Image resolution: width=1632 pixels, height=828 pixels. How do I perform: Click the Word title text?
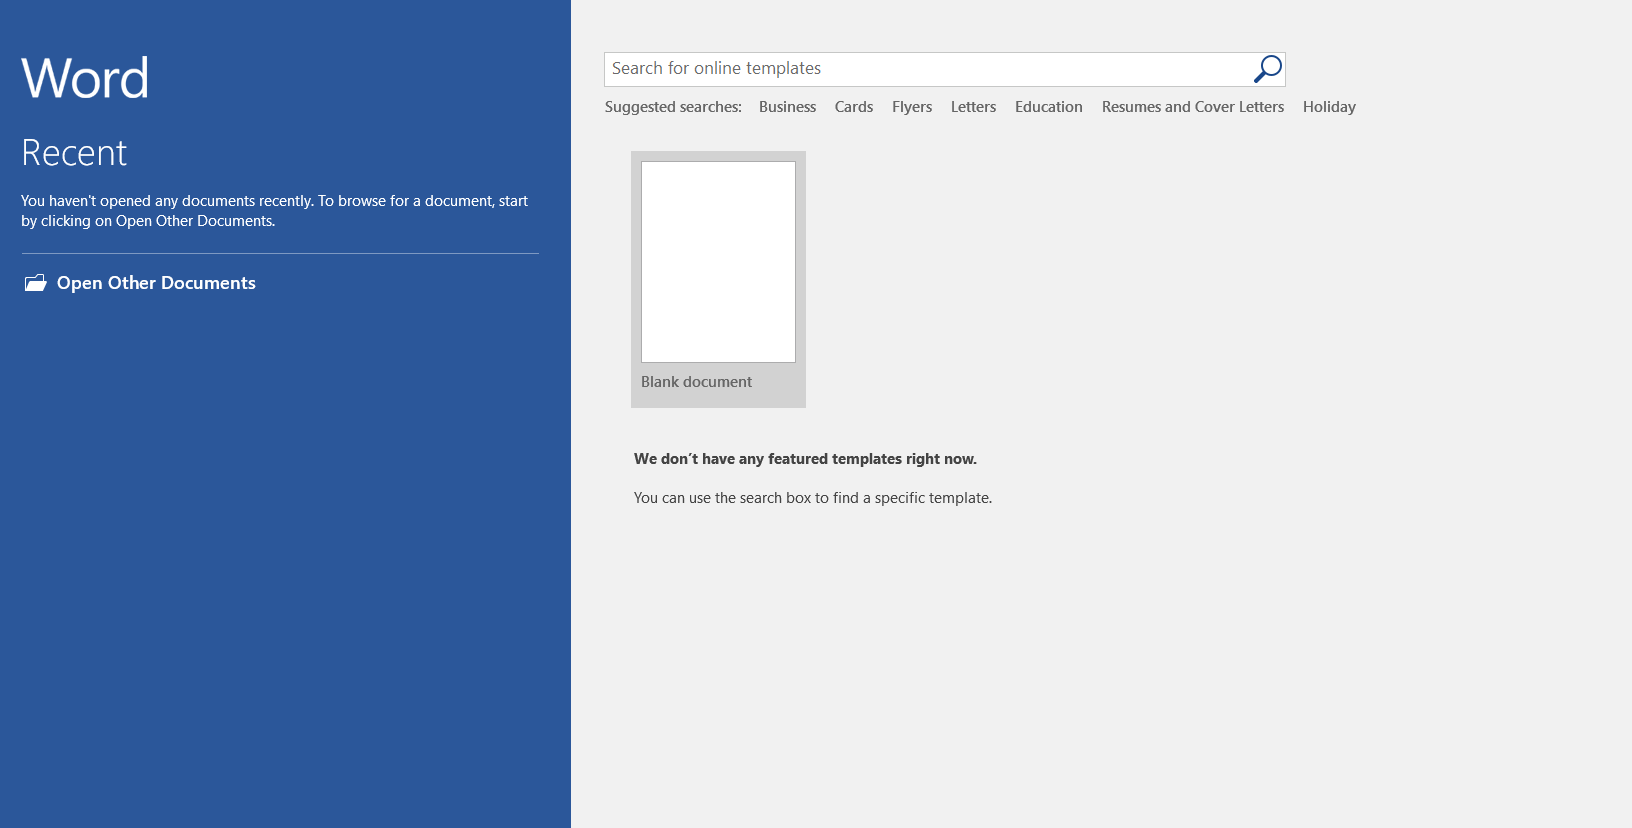pyautogui.click(x=85, y=78)
